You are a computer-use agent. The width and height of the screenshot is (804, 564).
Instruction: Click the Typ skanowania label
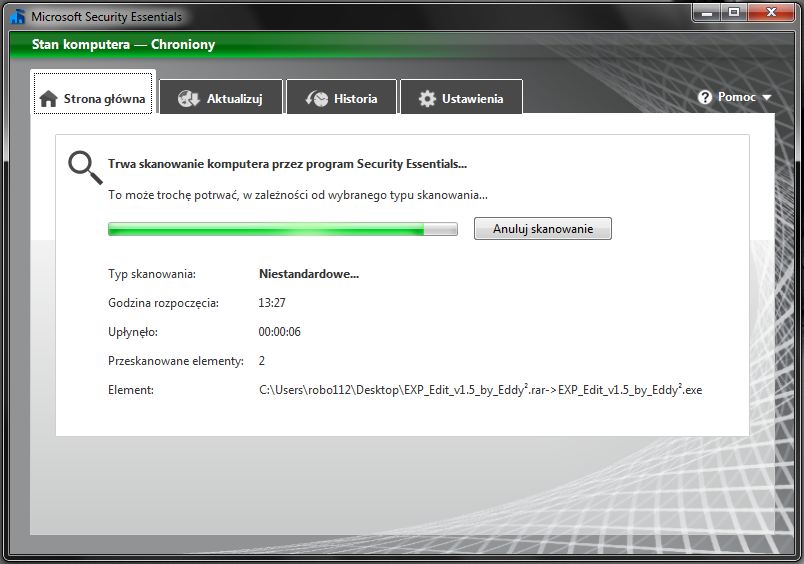pos(152,274)
